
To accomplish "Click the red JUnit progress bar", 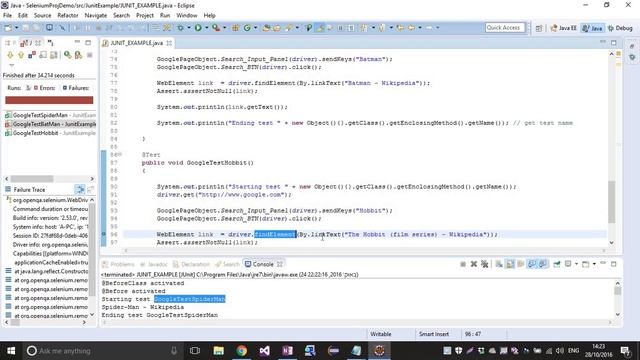I will (49, 100).
